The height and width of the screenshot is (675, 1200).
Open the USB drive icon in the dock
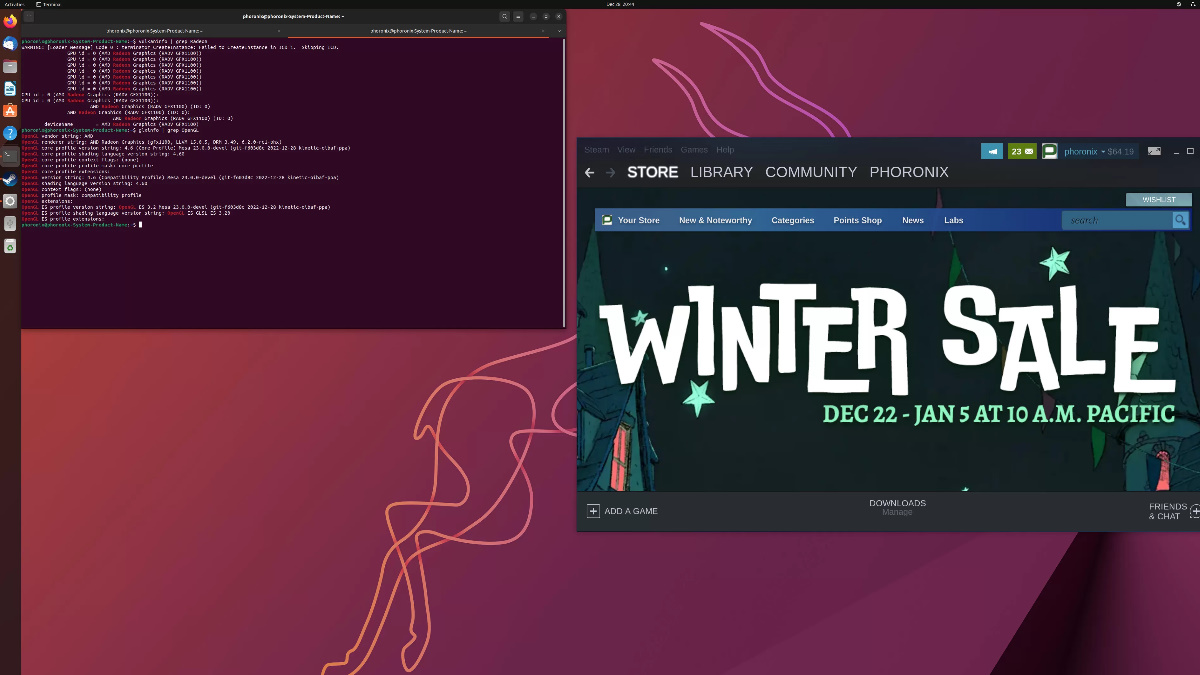pyautogui.click(x=10, y=223)
